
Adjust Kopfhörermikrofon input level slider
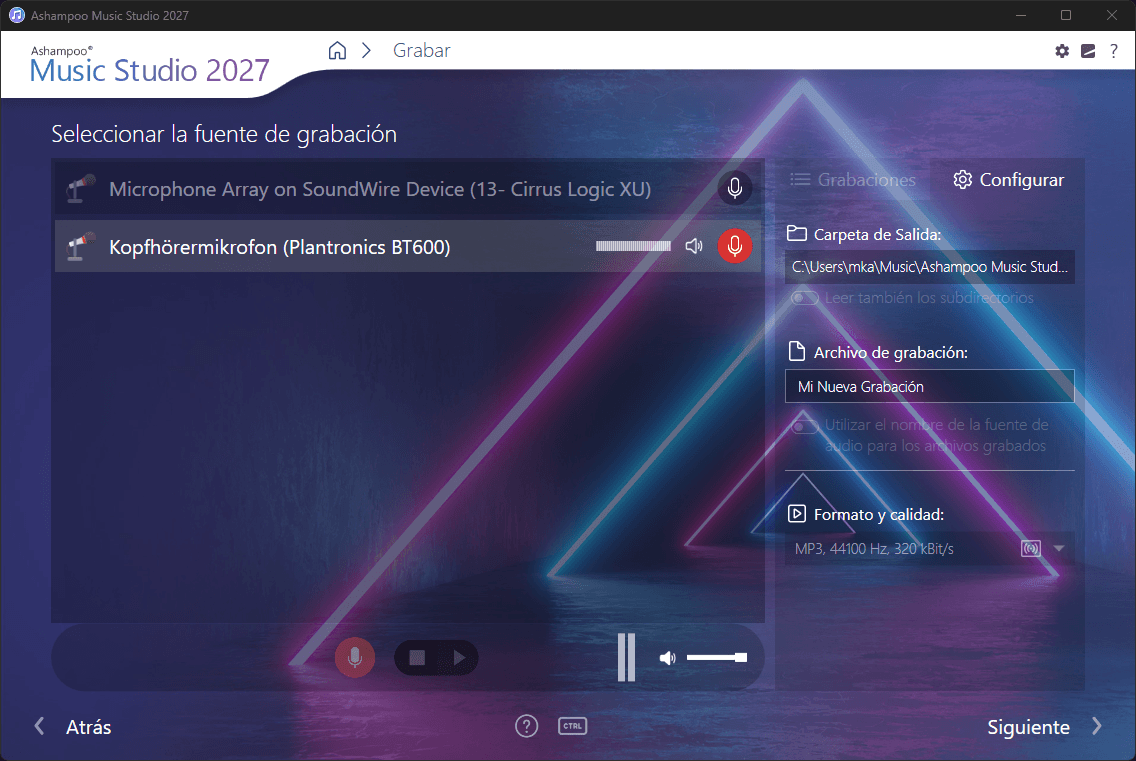pyautogui.click(x=633, y=246)
